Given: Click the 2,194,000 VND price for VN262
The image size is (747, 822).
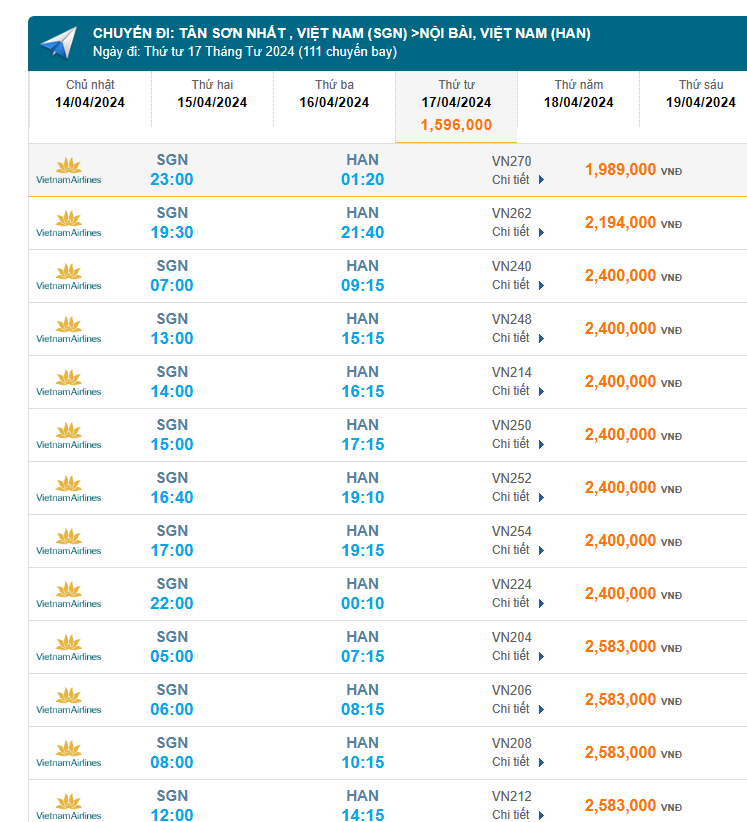Looking at the screenshot, I should pyautogui.click(x=620, y=223).
